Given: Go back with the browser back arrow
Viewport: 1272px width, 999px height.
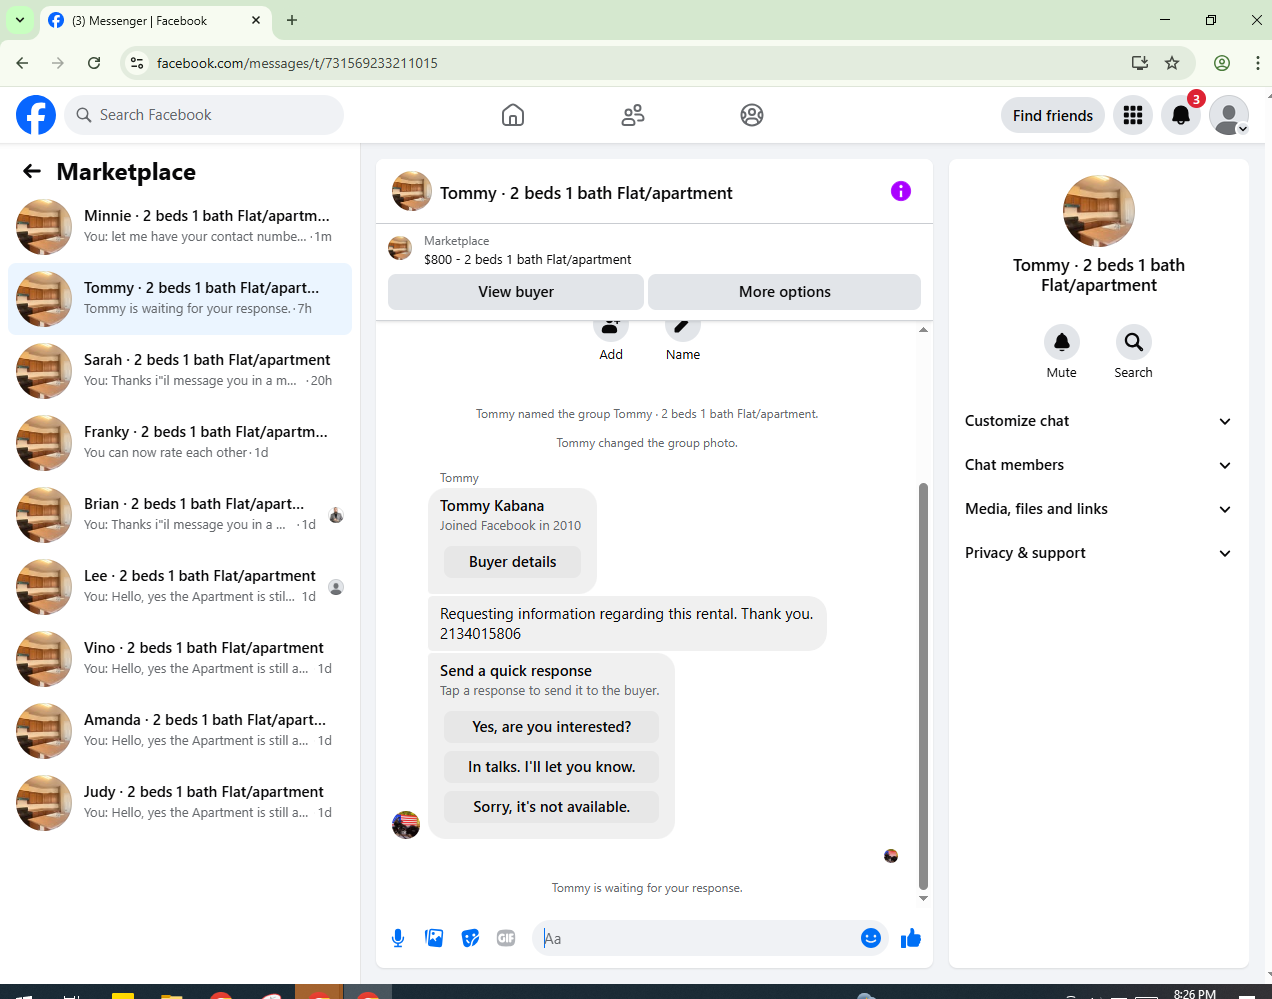Looking at the screenshot, I should 22,63.
